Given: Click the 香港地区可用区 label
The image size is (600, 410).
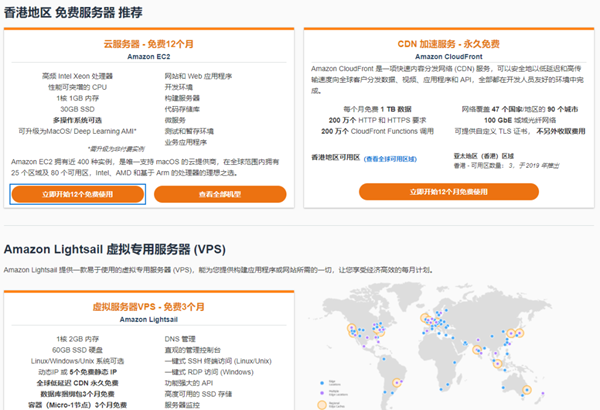Looking at the screenshot, I should tap(336, 157).
